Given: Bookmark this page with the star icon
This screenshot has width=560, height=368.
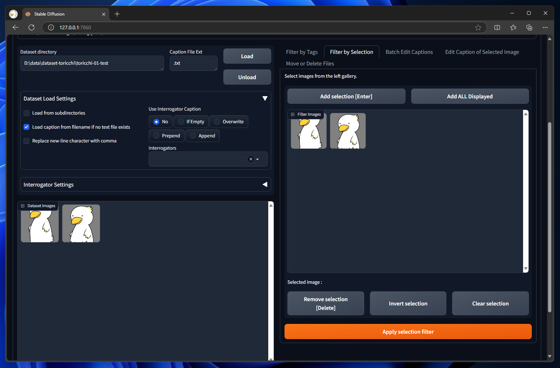Looking at the screenshot, I should point(478,28).
